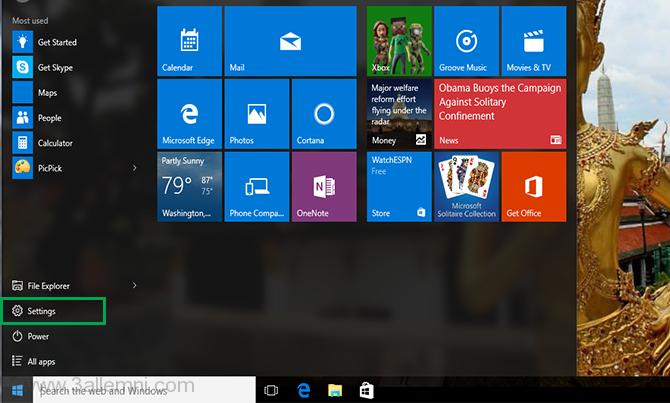670x403 pixels.
Task: Open the Mail tile
Action: tap(290, 41)
